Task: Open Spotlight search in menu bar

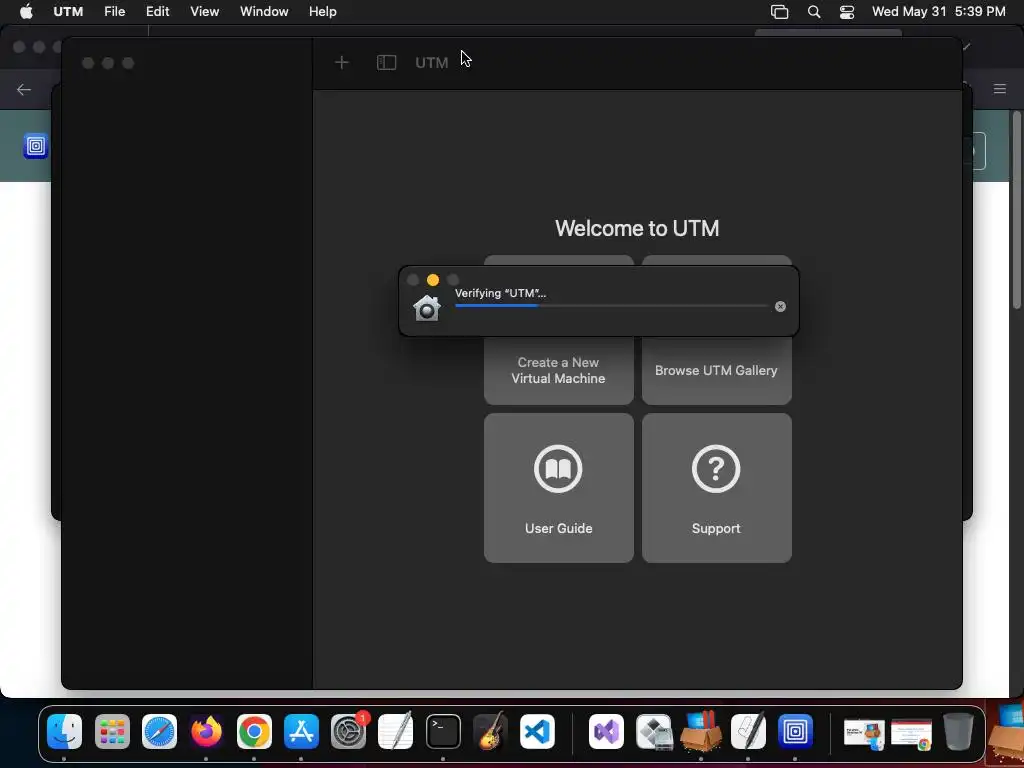Action: coord(814,12)
